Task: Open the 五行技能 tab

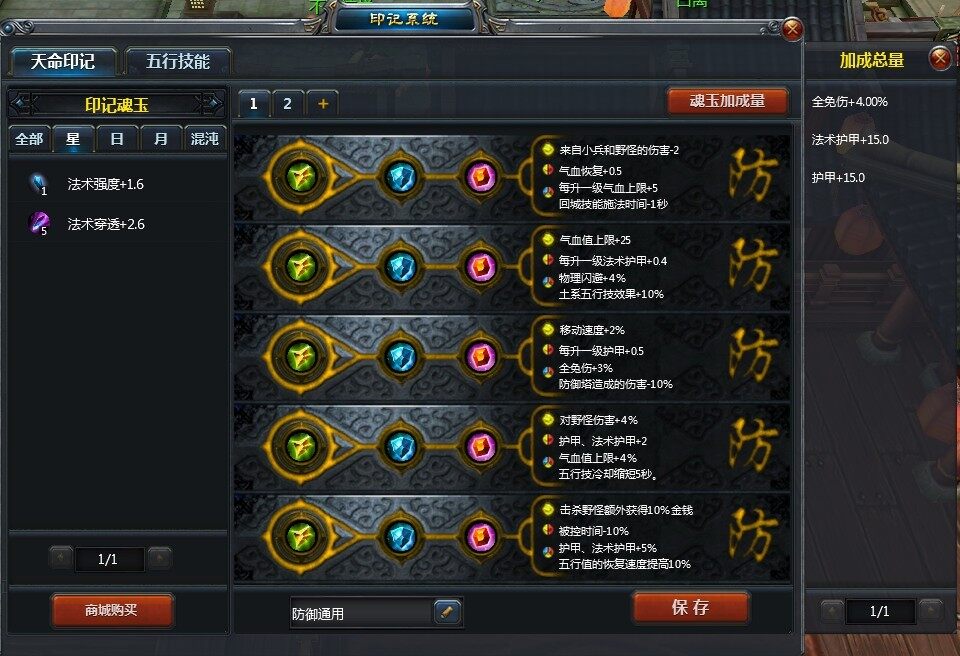Action: [x=178, y=61]
